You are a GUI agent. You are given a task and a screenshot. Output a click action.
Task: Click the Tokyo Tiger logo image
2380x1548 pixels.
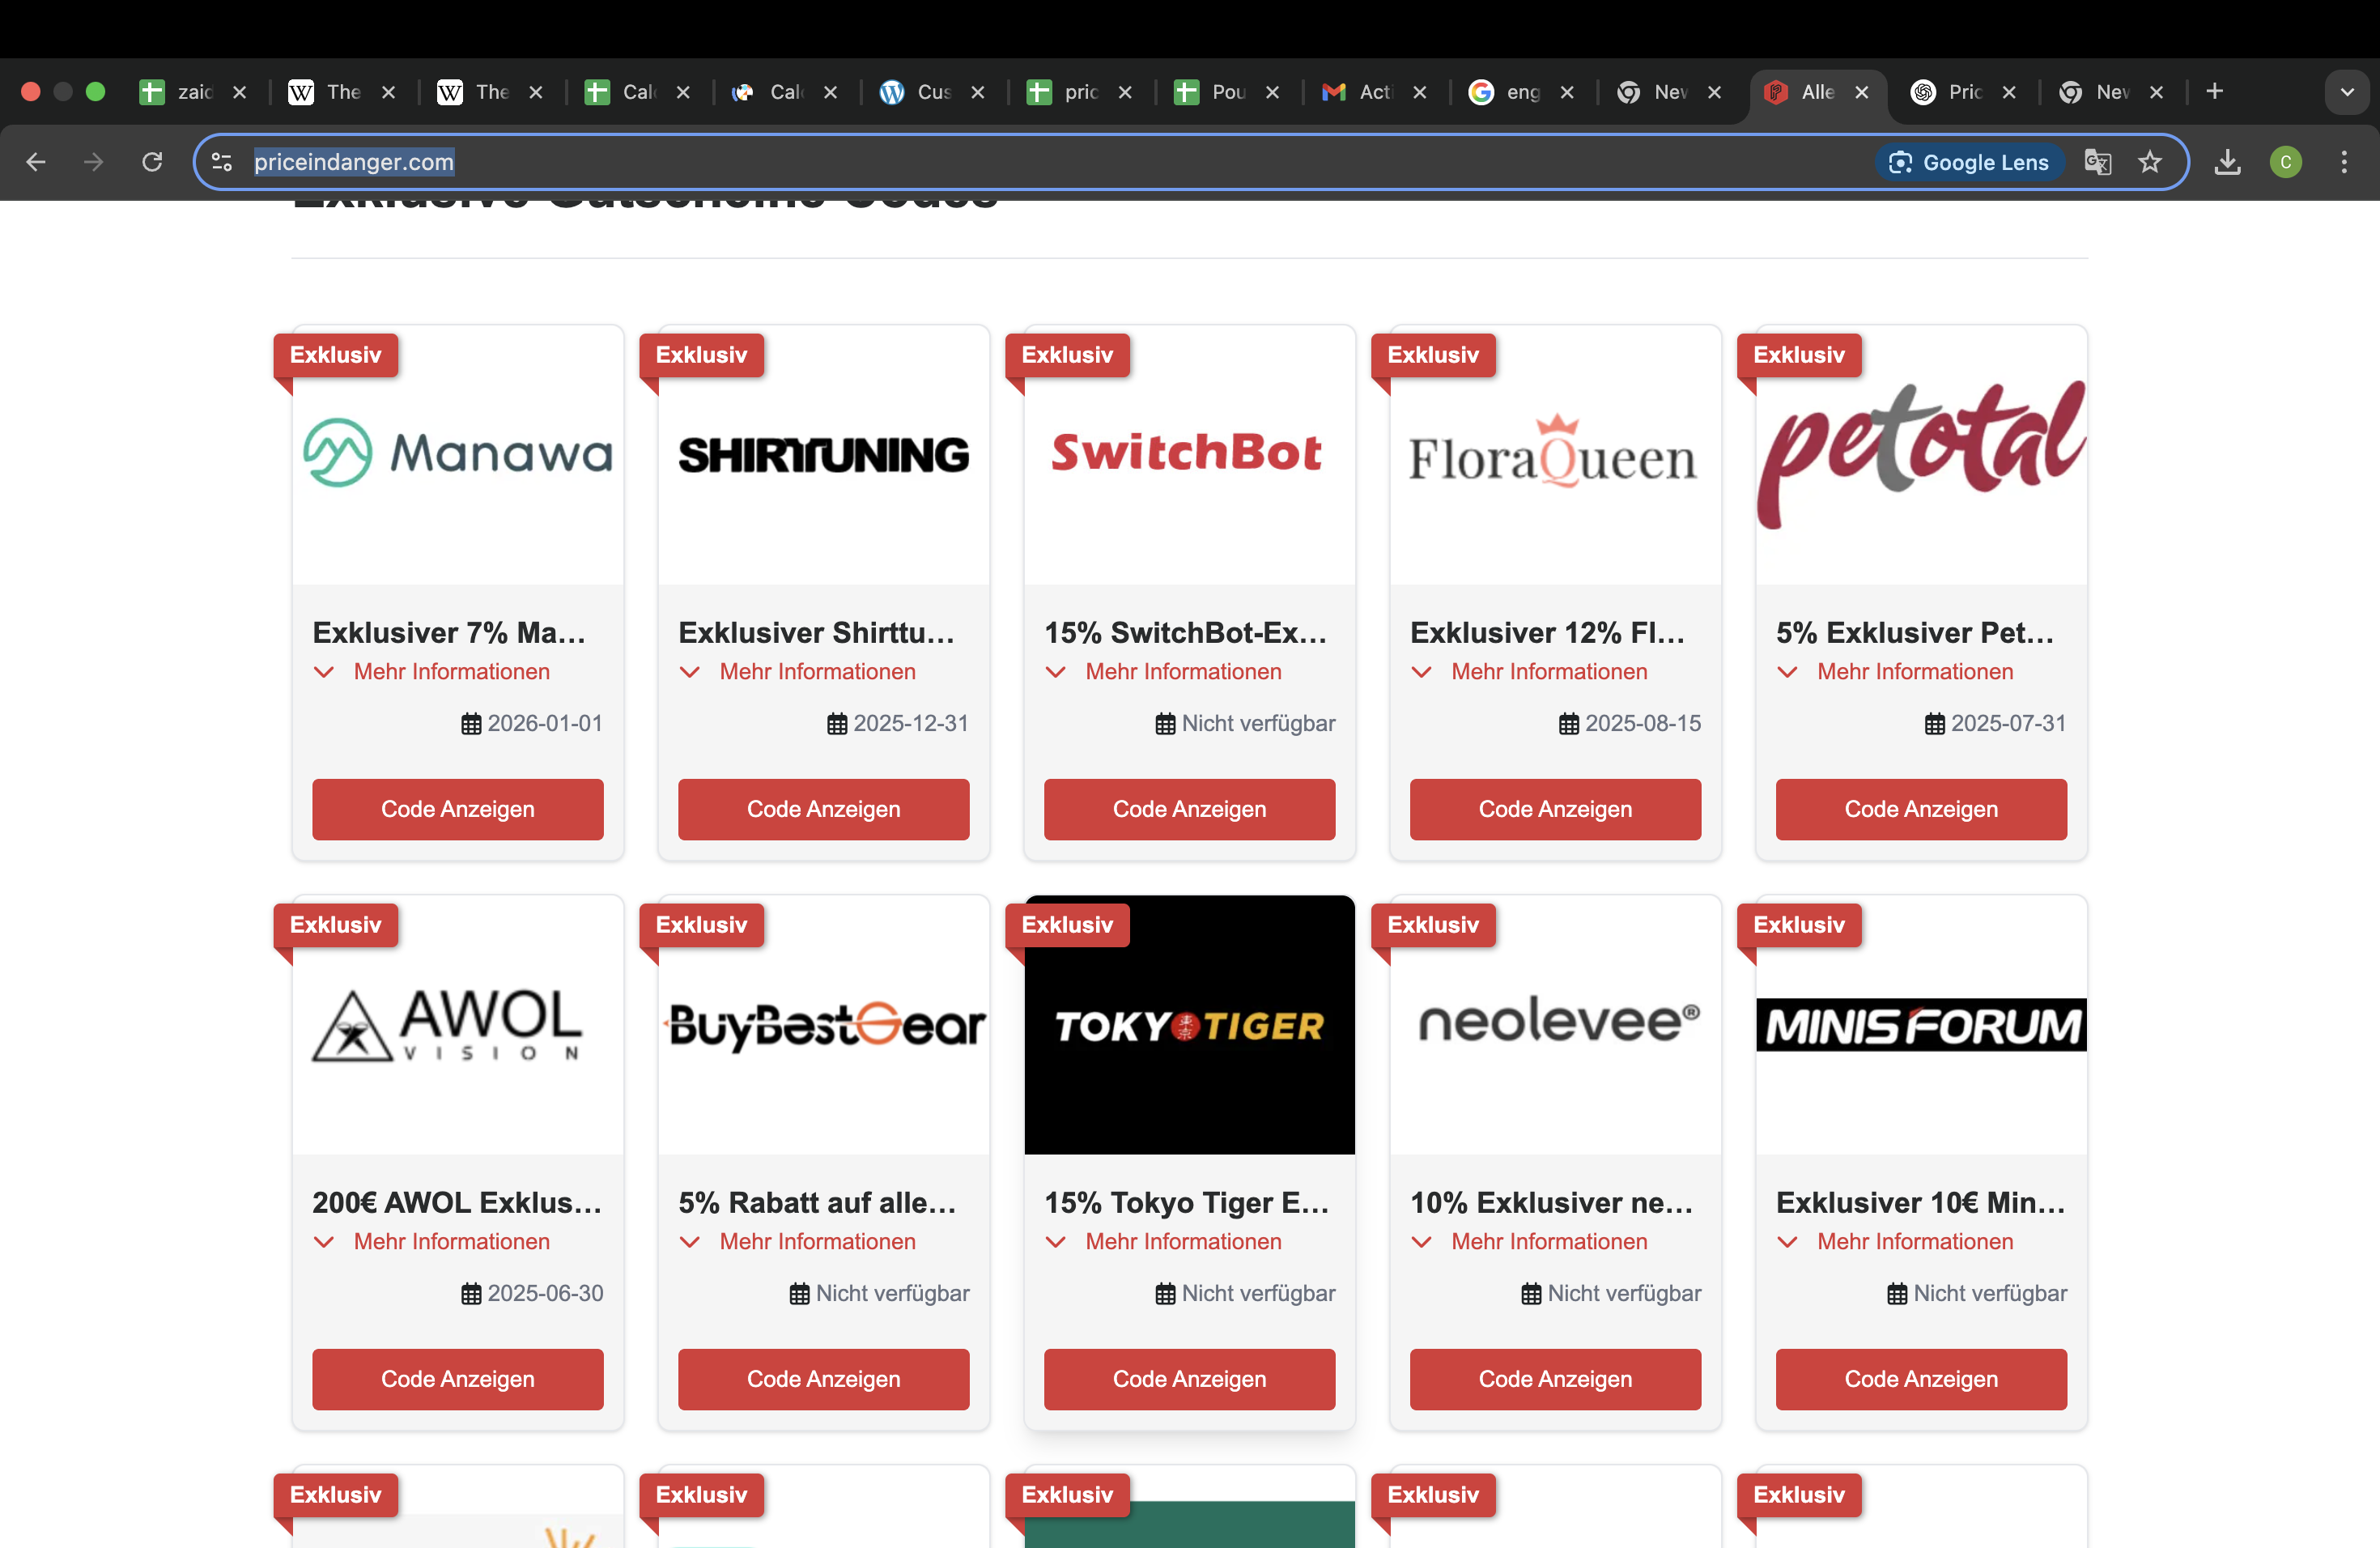(1190, 1025)
